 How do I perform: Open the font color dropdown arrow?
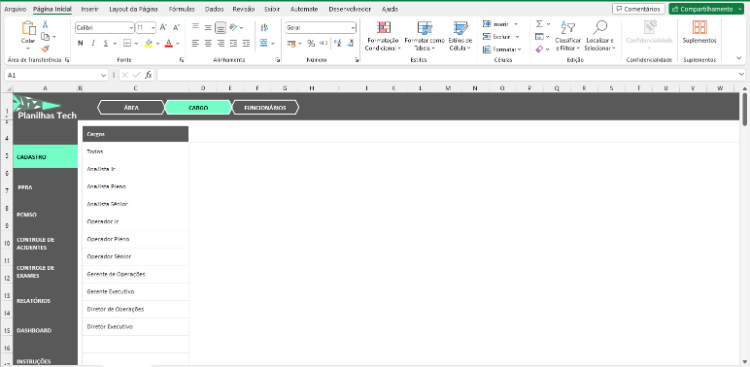click(177, 44)
